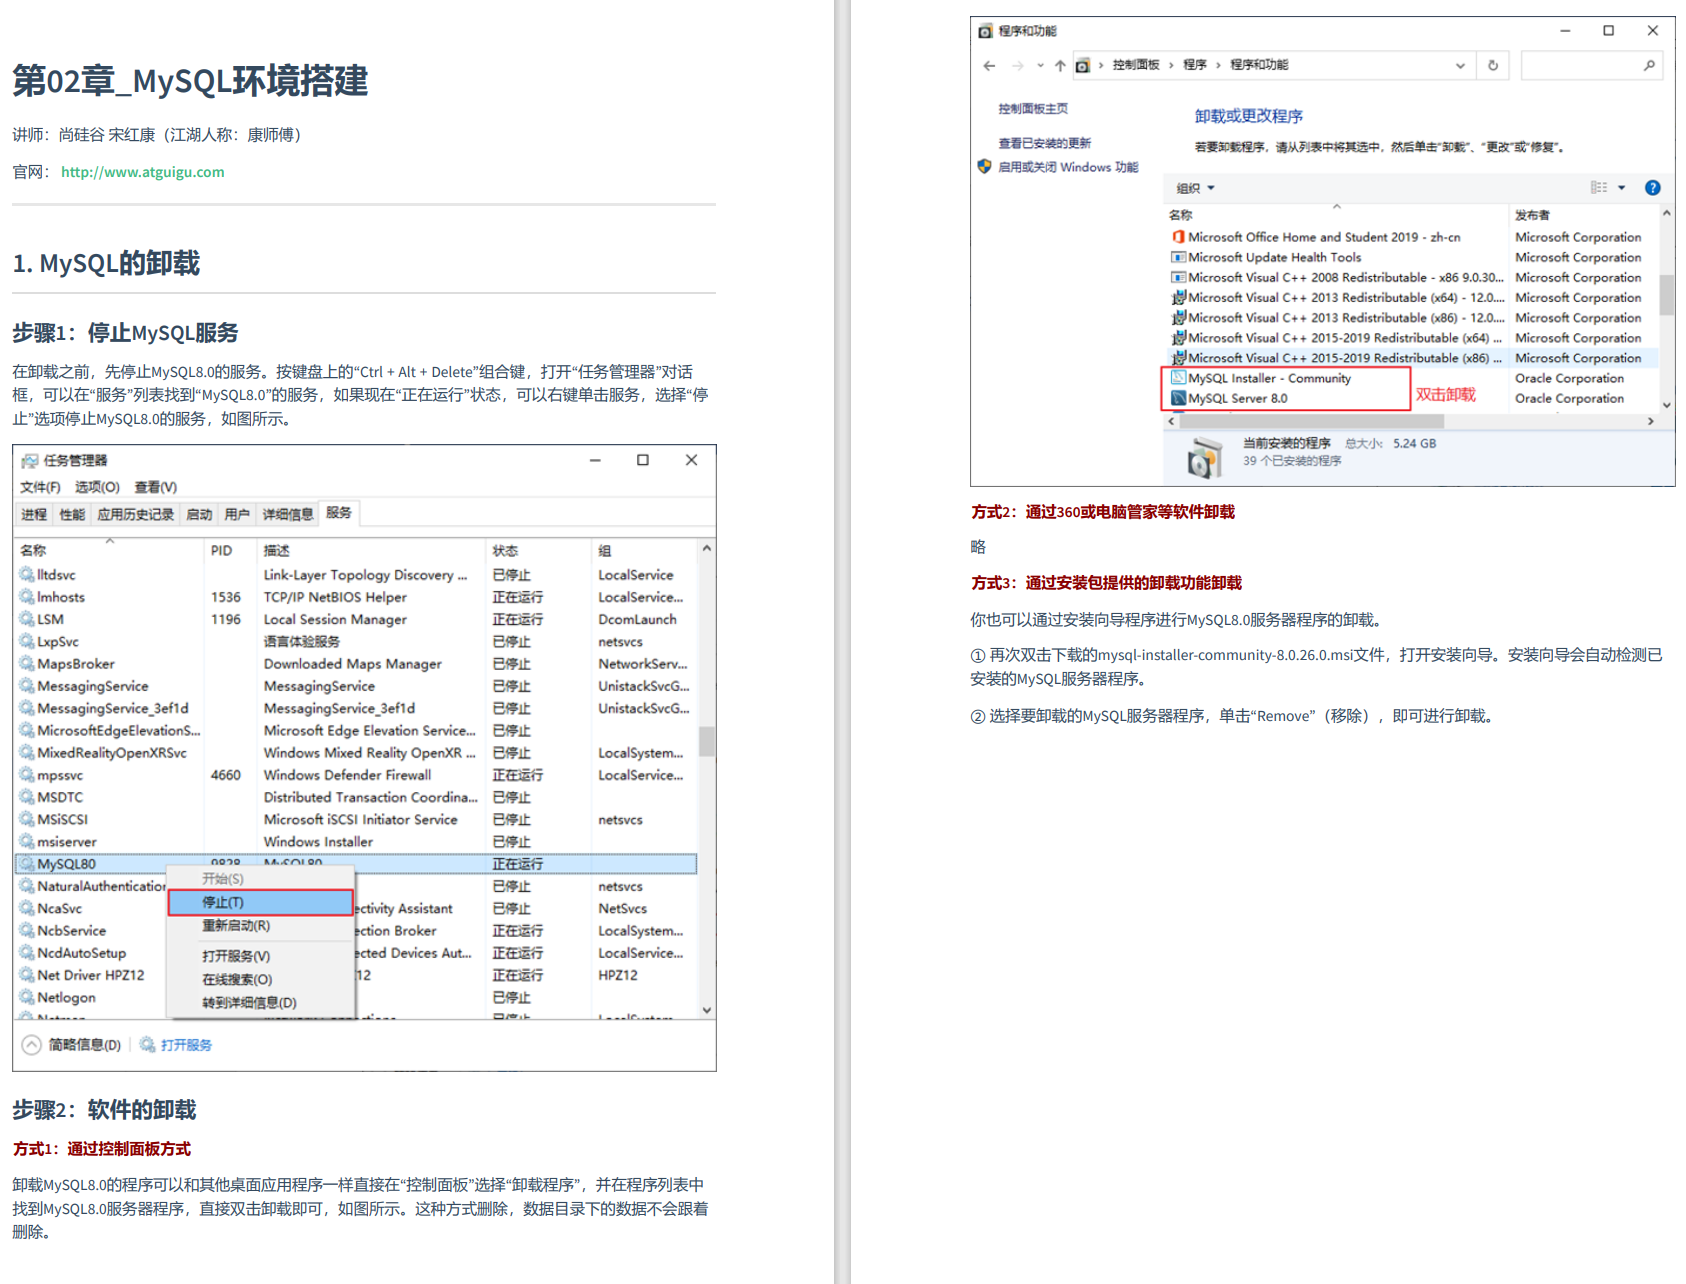Open the 组织 dropdown menu
The image size is (1686, 1284).
(1194, 187)
